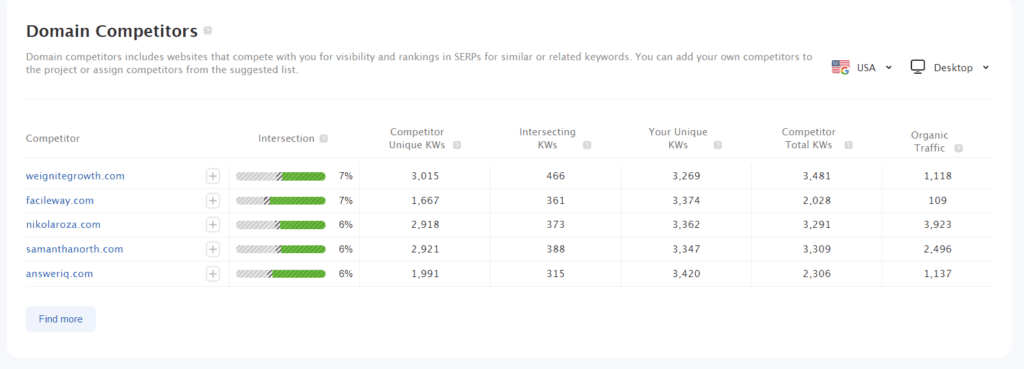Click the 1,667 unique KWs value
Image resolution: width=1024 pixels, height=369 pixels.
pos(425,201)
